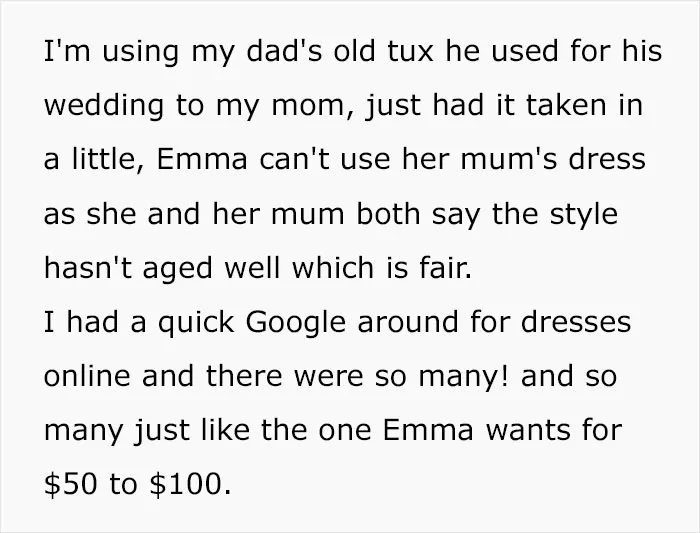Image resolution: width=700 pixels, height=533 pixels.
Task: Click the word "Google" in the text
Action: click(295, 323)
